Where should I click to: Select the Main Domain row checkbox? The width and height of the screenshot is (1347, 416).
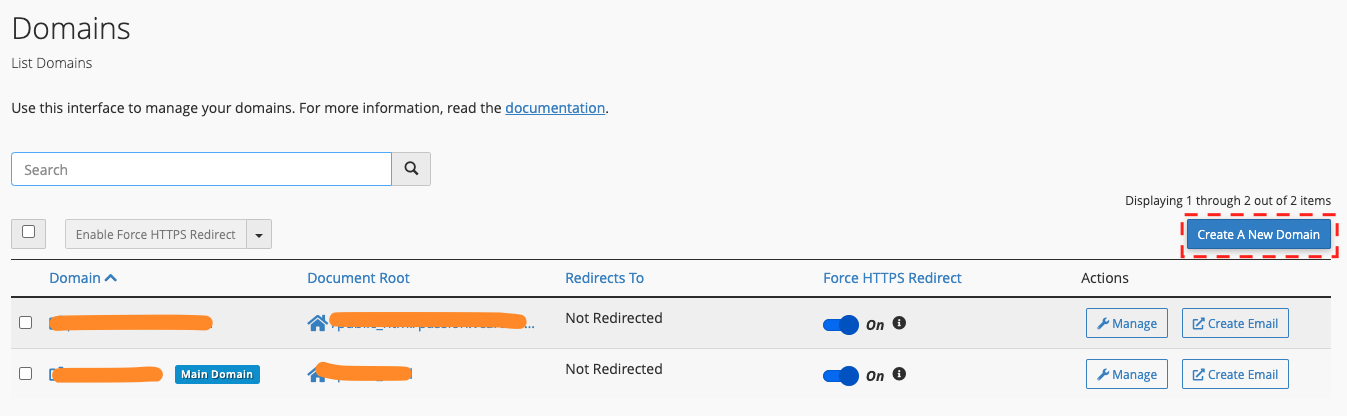(x=26, y=373)
